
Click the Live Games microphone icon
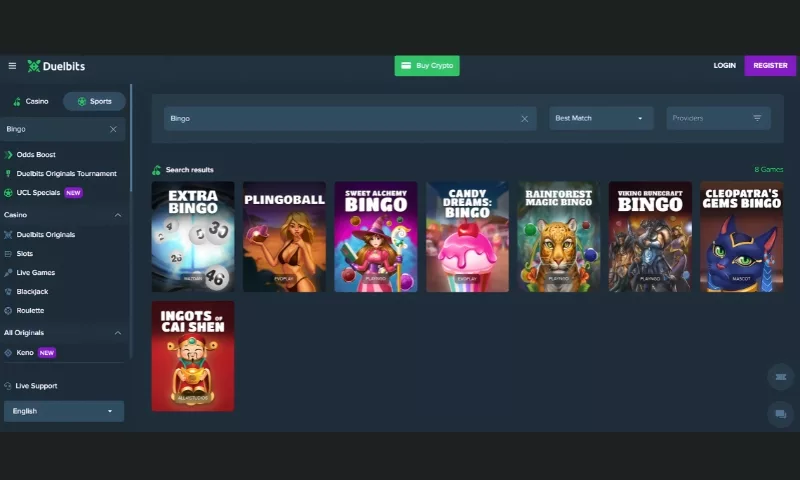tap(8, 273)
